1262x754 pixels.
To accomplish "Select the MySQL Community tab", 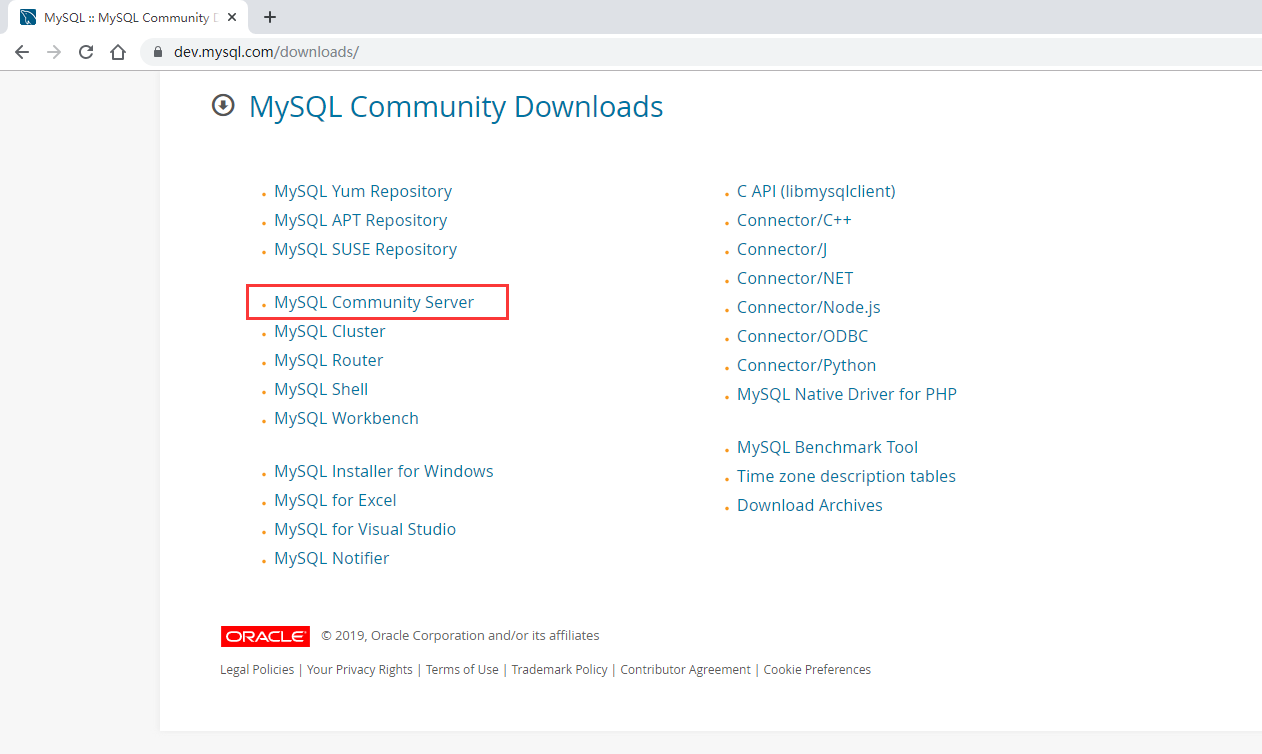I will coord(130,17).
